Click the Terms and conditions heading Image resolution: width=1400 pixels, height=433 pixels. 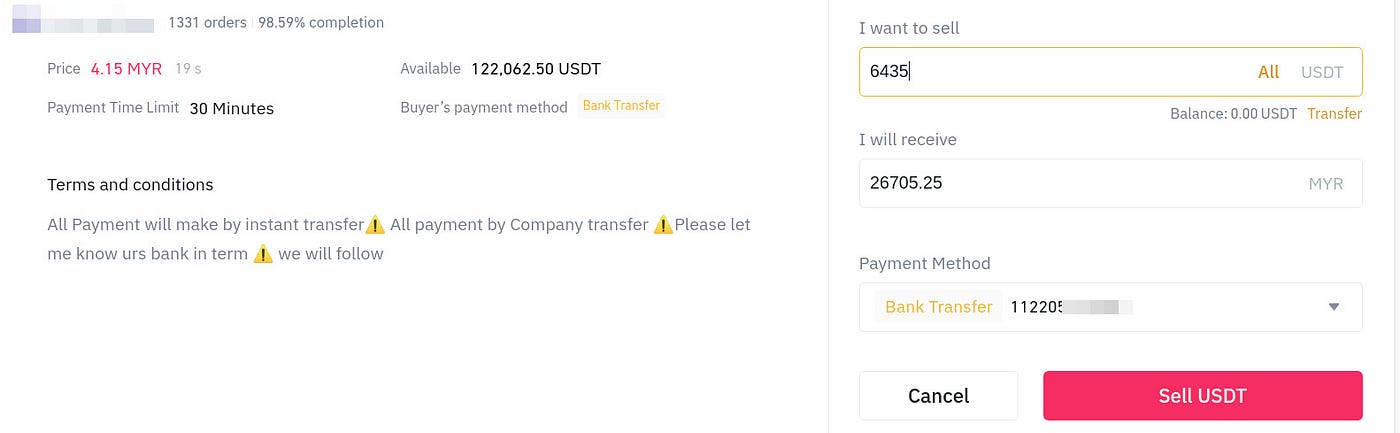pyautogui.click(x=130, y=185)
